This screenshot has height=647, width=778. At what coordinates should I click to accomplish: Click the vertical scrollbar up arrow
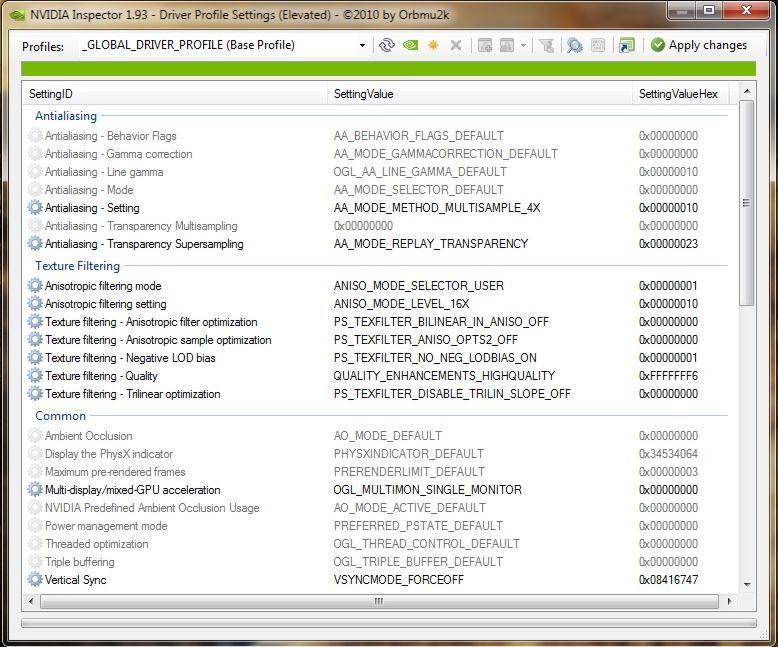pyautogui.click(x=747, y=91)
